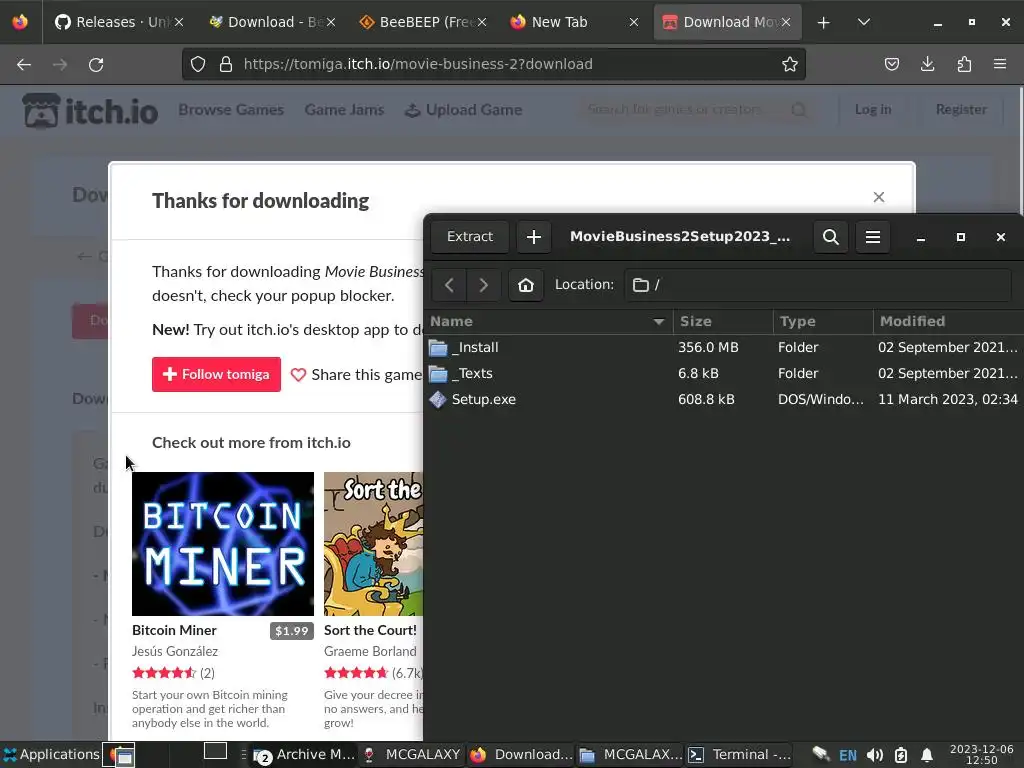Click the taskbar clock
Viewport: 1024px width, 768px height.
pos(981,754)
